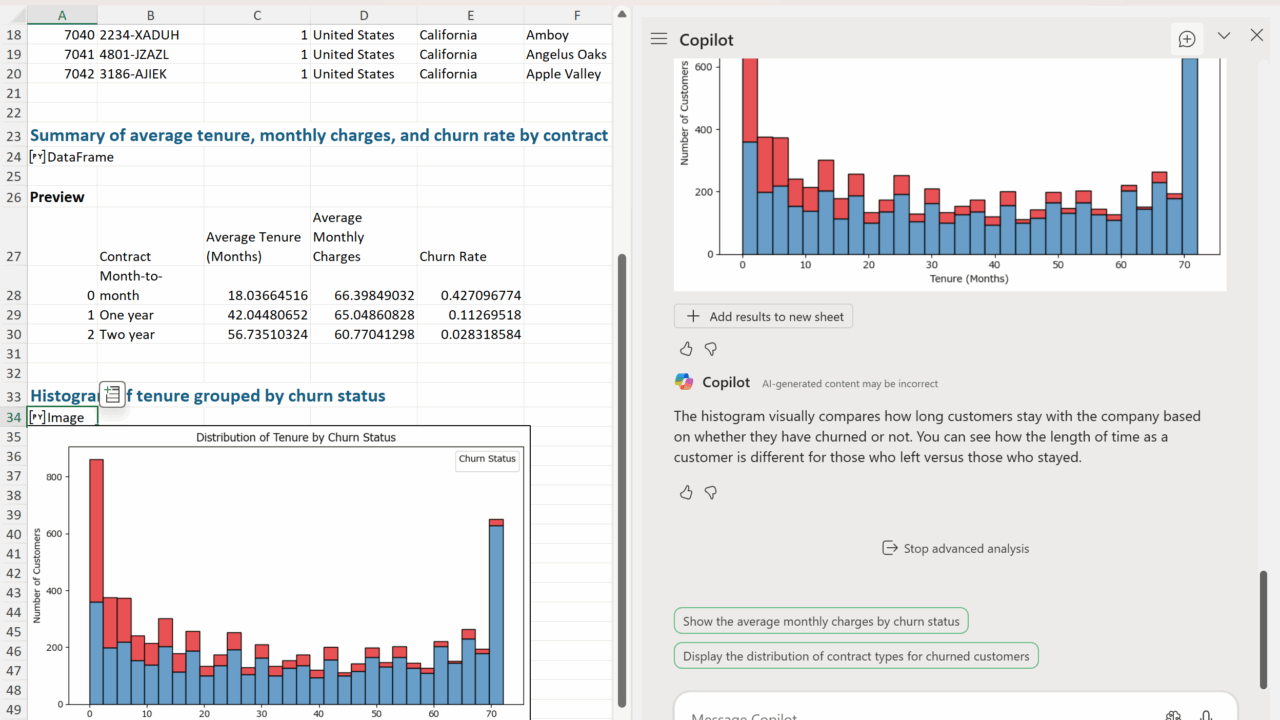The image size is (1280, 720).
Task: Close the Copilot side pane
Action: click(1257, 36)
